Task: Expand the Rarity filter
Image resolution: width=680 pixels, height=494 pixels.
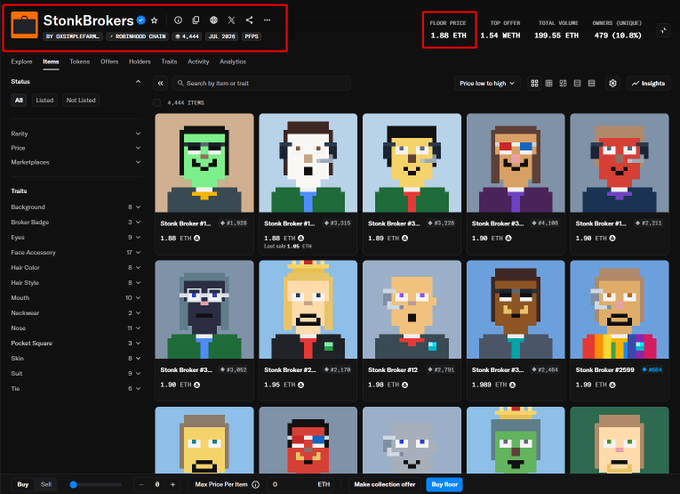Action: click(x=76, y=134)
